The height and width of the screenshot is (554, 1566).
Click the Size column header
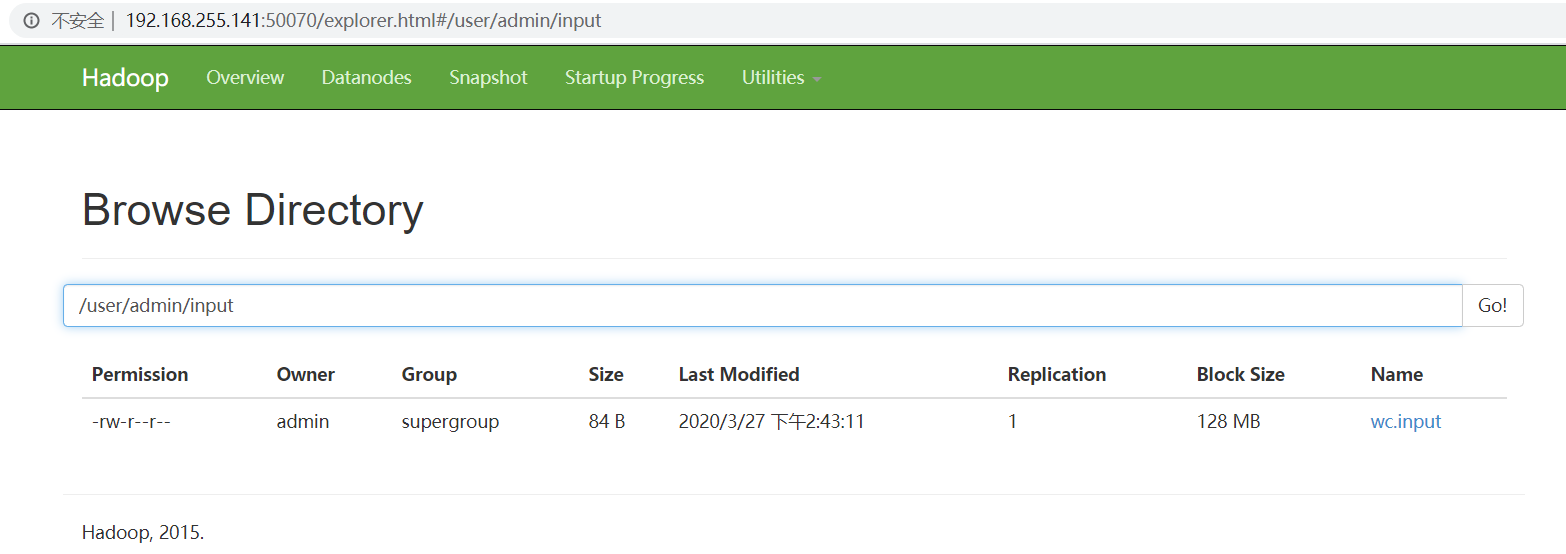coord(606,375)
